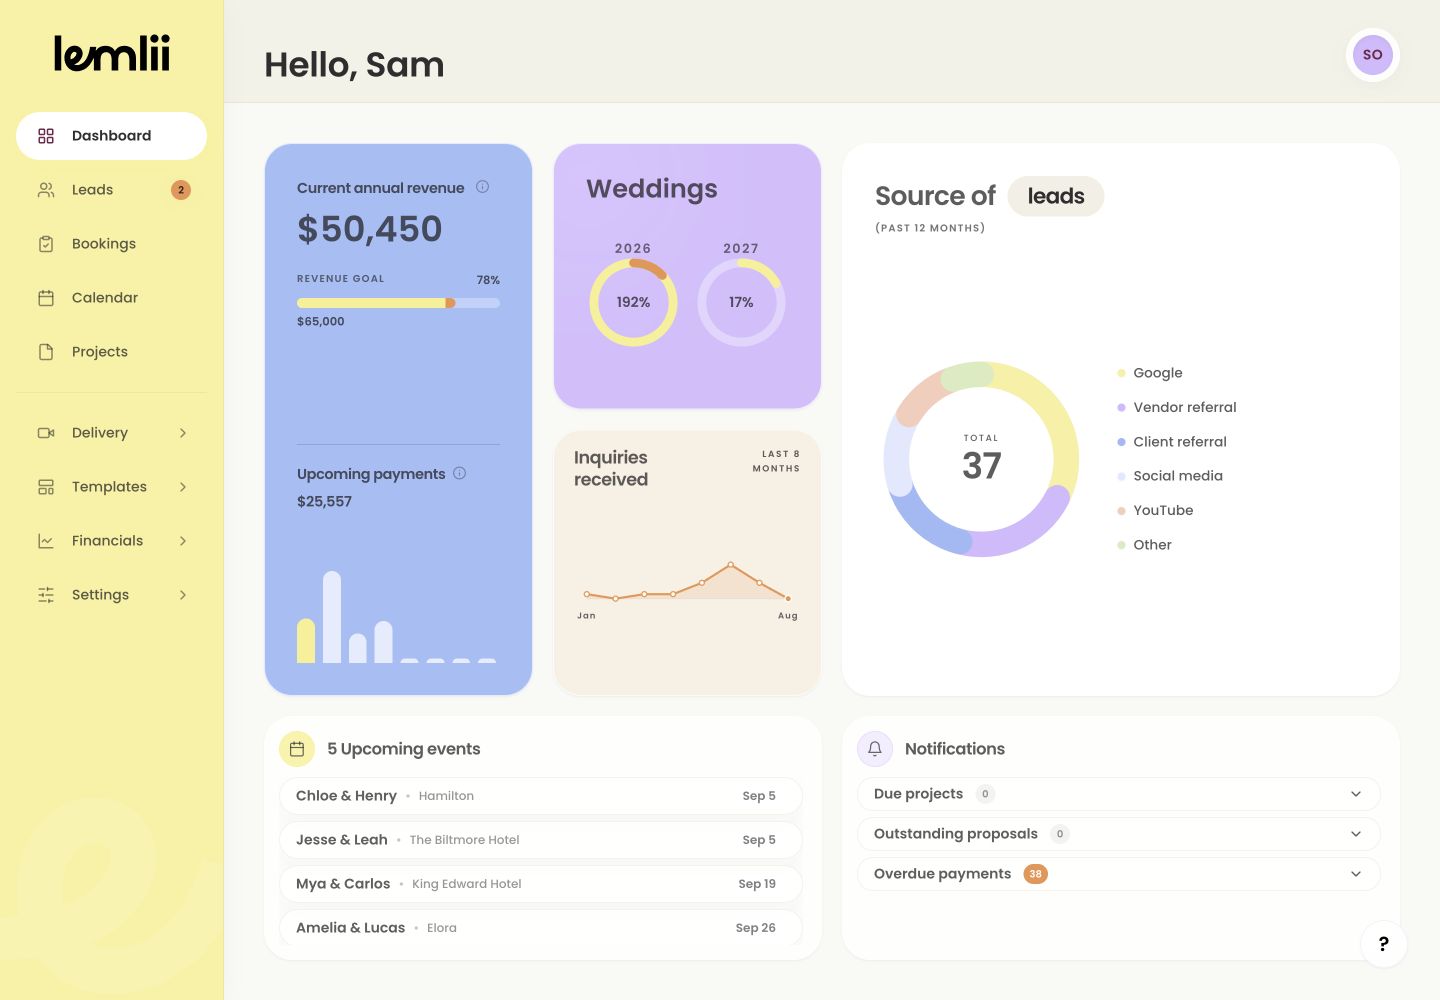Open Leads in the sidebar
The width and height of the screenshot is (1440, 1000).
tap(111, 190)
